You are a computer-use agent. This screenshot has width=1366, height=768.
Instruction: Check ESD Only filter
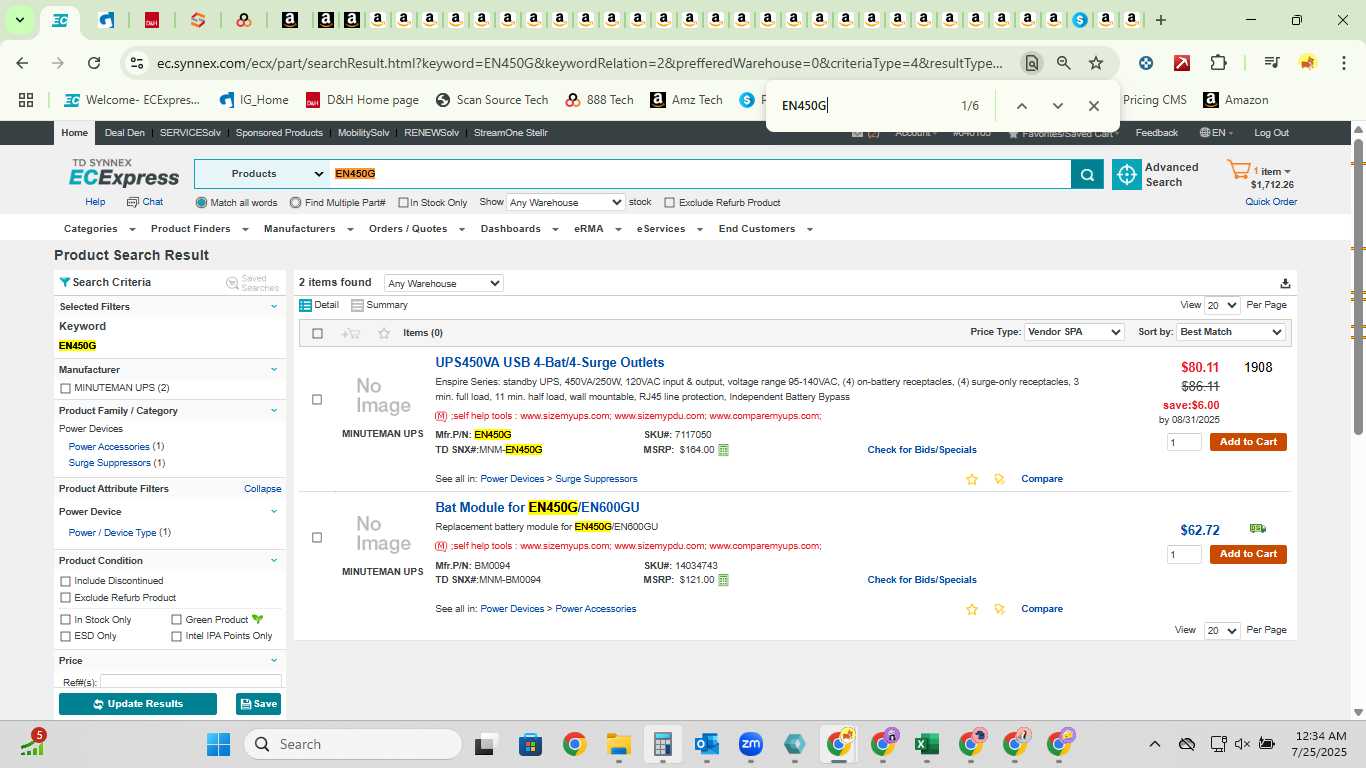coord(66,636)
